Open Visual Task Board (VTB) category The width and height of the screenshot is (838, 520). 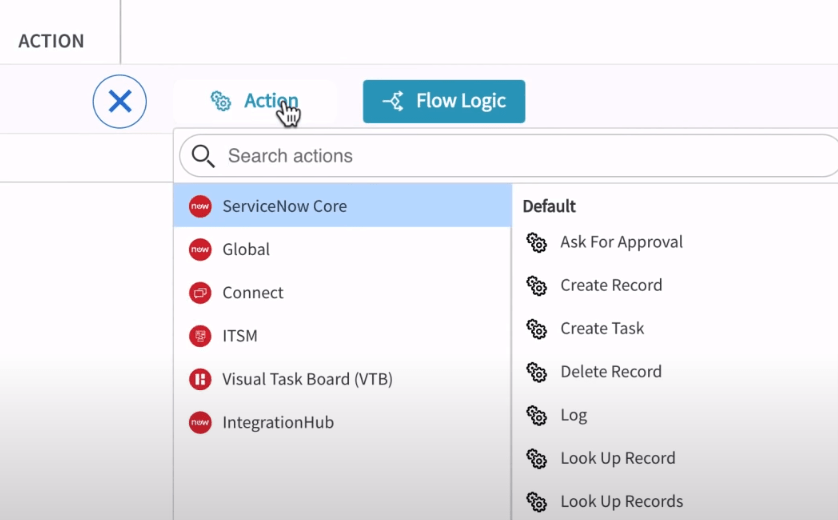342,379
